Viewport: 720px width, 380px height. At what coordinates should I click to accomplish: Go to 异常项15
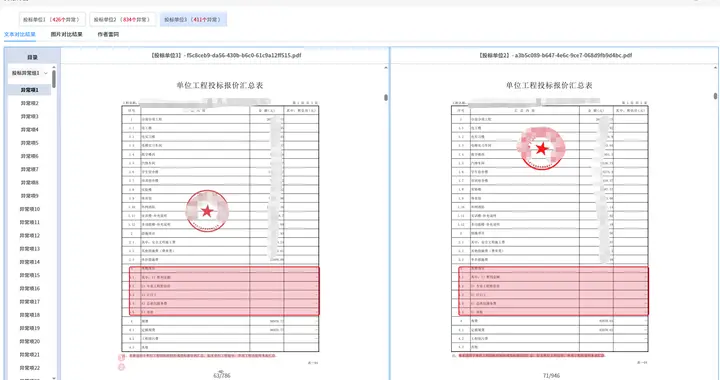pyautogui.click(x=29, y=275)
